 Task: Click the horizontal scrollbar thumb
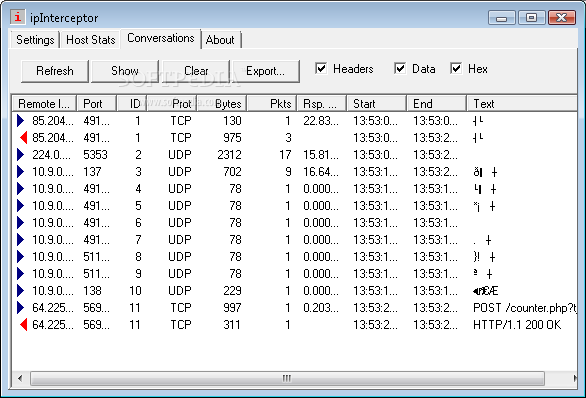[287, 378]
